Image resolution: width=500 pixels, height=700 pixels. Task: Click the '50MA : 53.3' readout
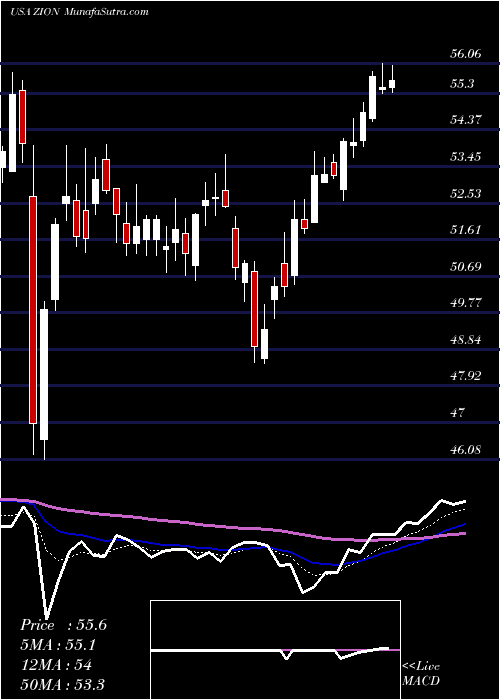(62, 684)
